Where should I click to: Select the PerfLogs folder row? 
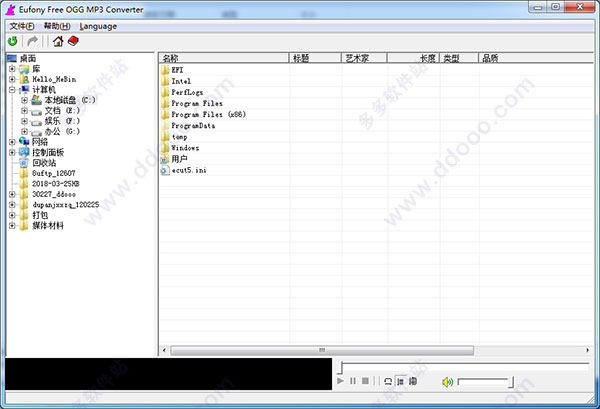(187, 92)
